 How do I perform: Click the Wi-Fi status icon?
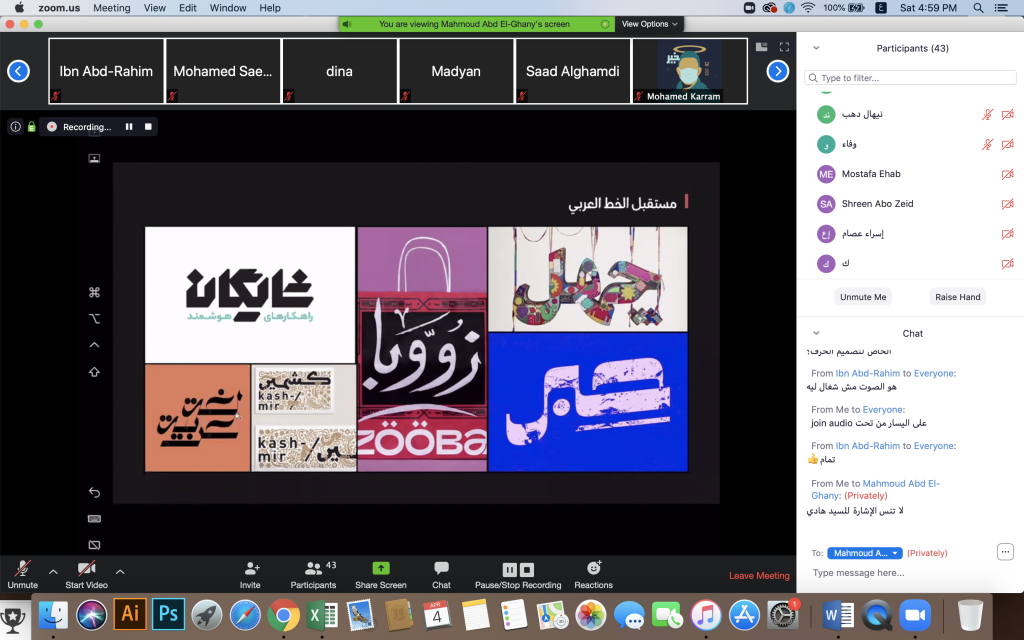[808, 8]
